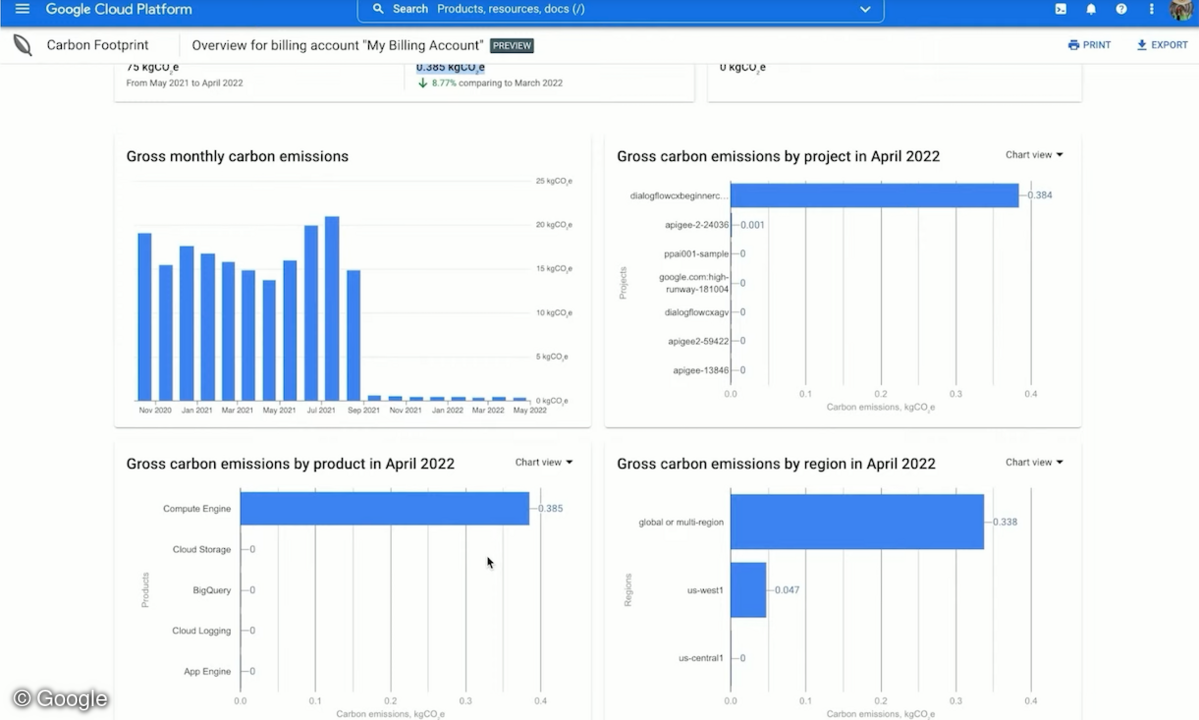Open the help question mark menu
Screen dimensions: 1199x720
(x=1121, y=9)
